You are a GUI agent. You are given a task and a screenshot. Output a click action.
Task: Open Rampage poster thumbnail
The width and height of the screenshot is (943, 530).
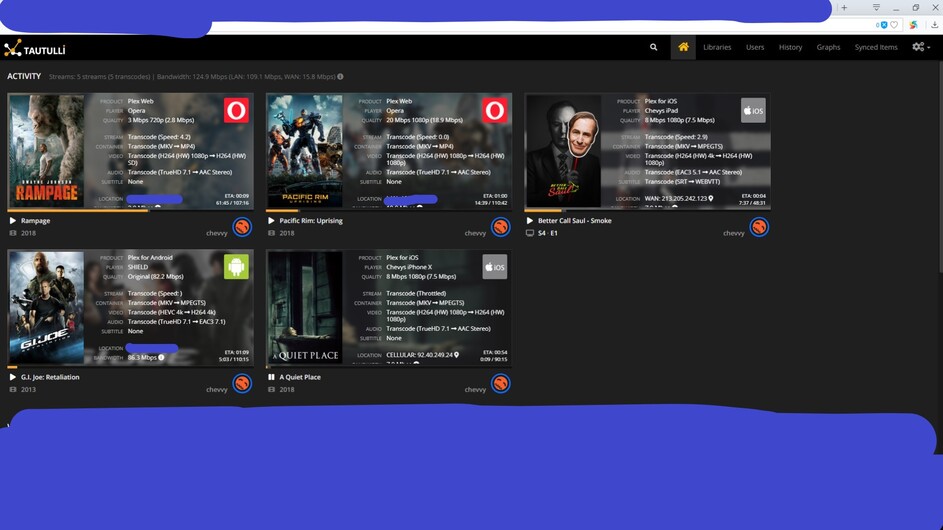[47, 150]
